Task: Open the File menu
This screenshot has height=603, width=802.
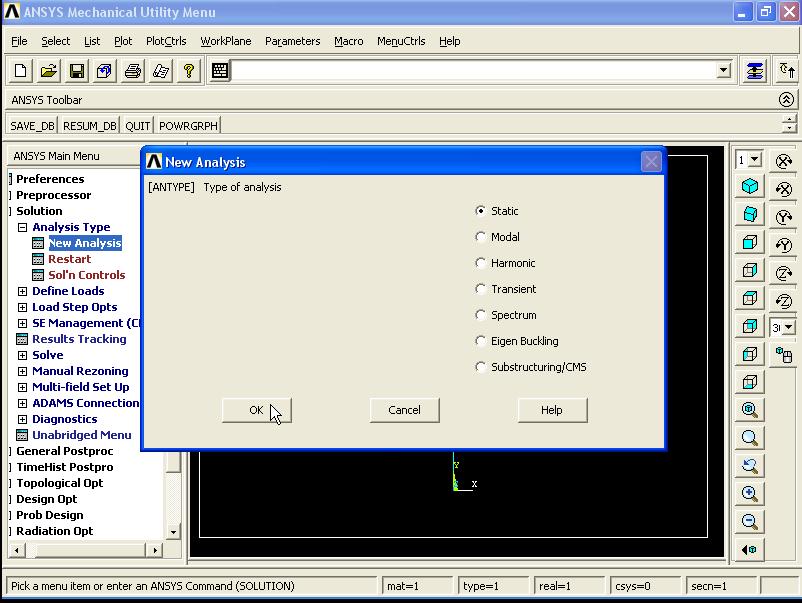Action: pyautogui.click(x=19, y=41)
